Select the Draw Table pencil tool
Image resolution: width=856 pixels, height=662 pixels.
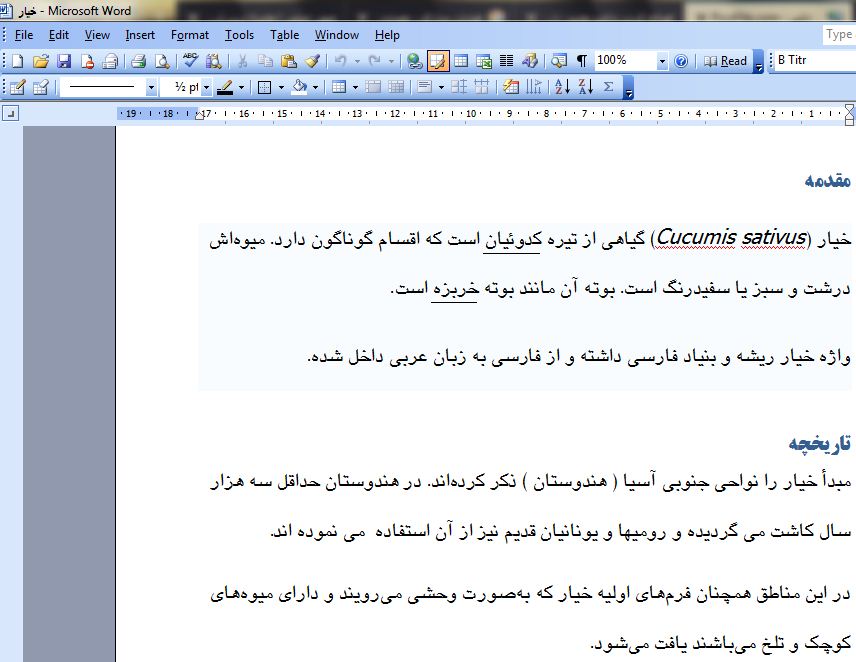tap(17, 87)
